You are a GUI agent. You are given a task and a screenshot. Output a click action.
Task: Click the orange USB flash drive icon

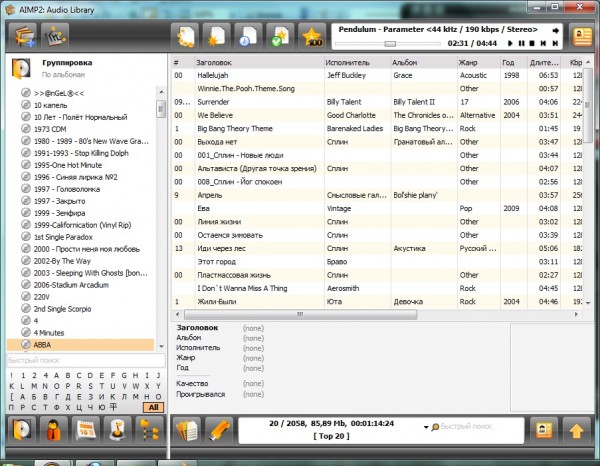click(219, 430)
